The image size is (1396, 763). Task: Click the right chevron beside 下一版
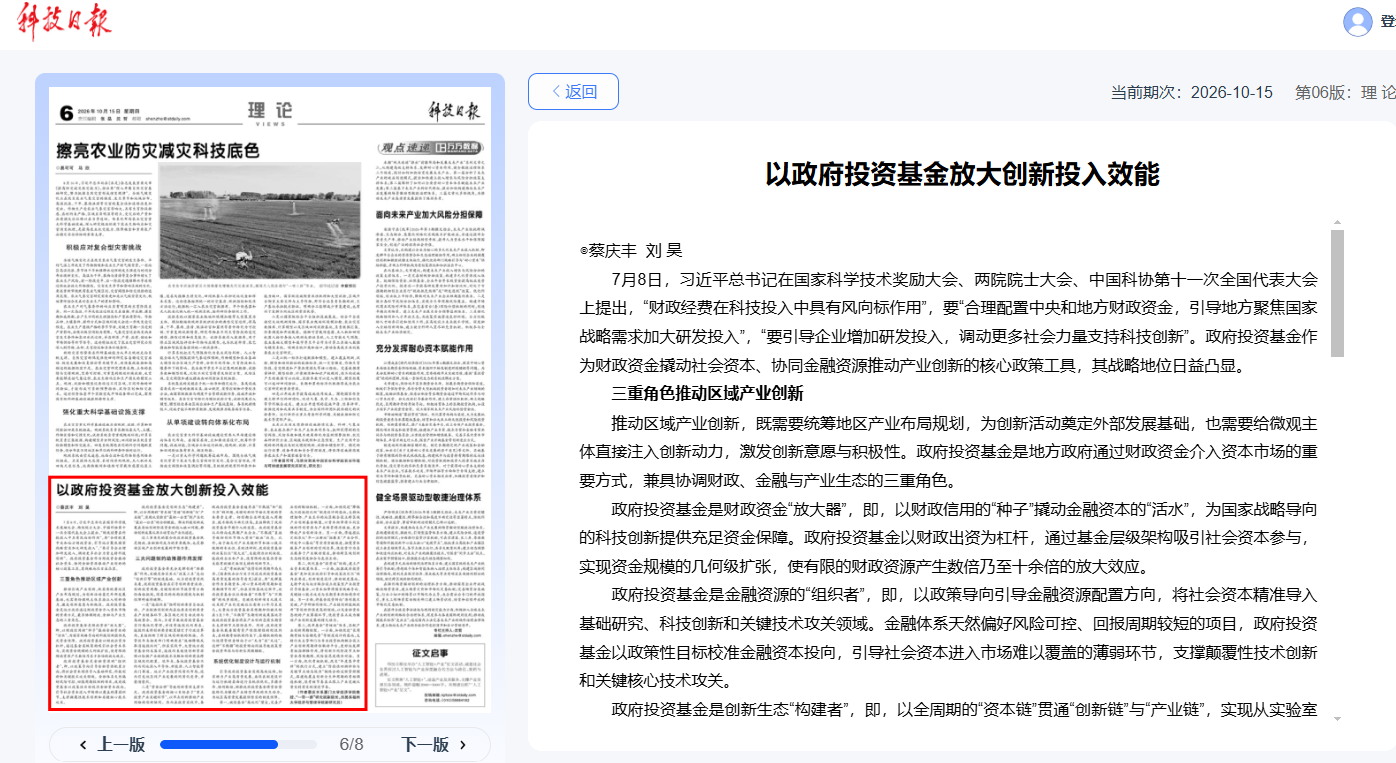point(463,744)
